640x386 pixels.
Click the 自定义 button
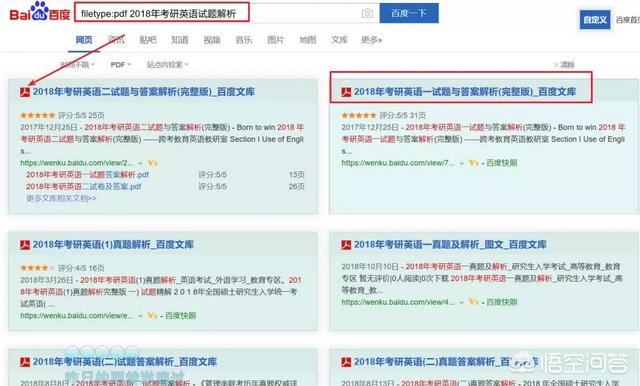tap(595, 20)
